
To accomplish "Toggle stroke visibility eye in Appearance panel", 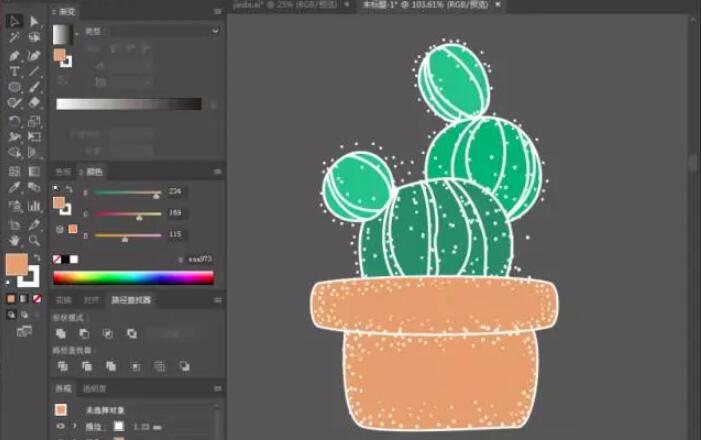I will click(x=60, y=426).
